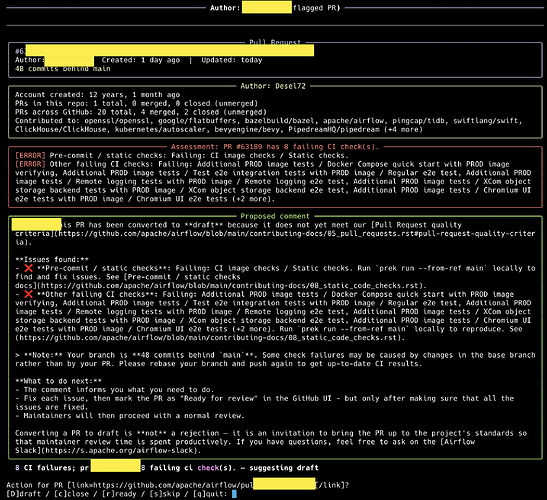The image size is (547, 500).
Task: Click the '**What to do next:**' heading
Action: tap(58, 381)
